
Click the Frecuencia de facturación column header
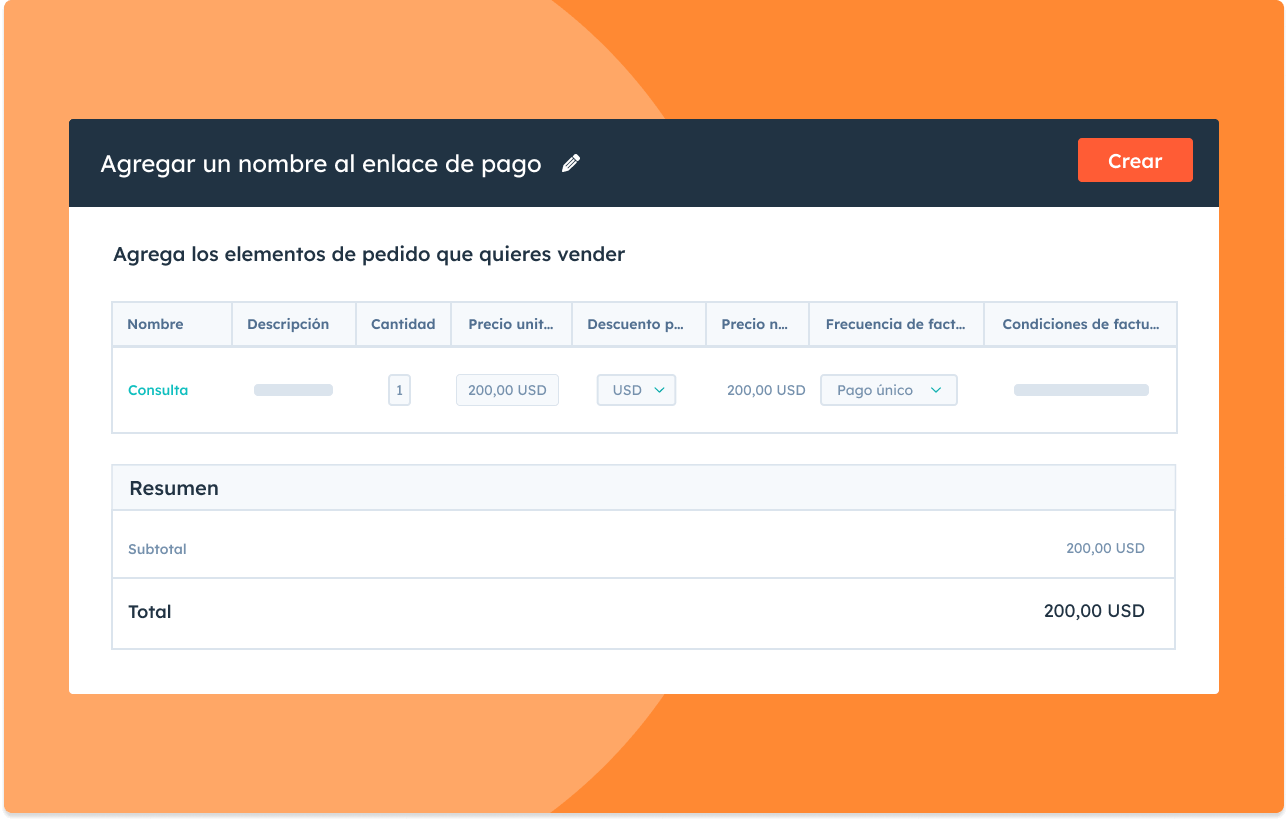(895, 324)
